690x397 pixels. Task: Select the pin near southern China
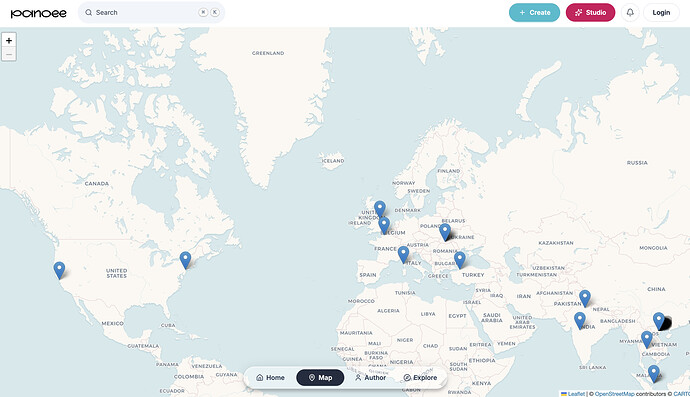(x=658, y=321)
